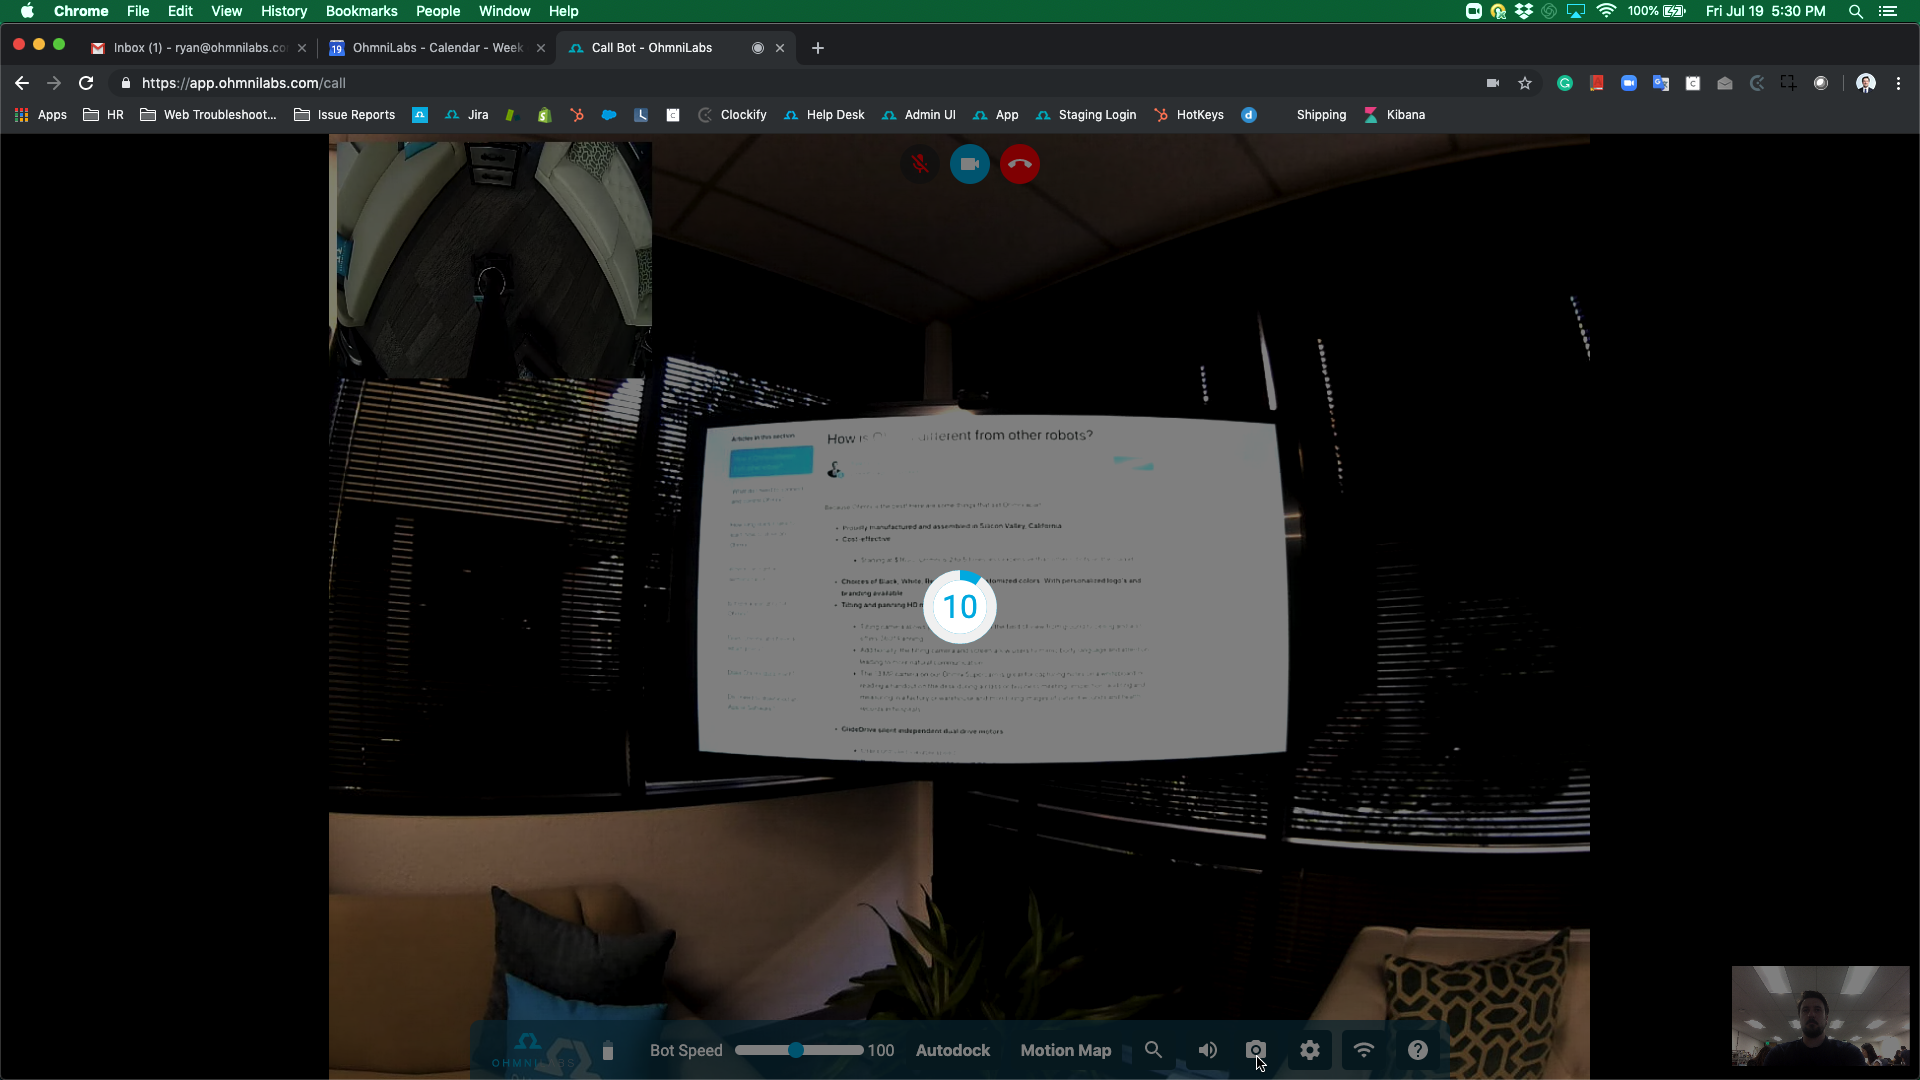Open the settings gear
The height and width of the screenshot is (1080, 1920).
[1310, 1050]
